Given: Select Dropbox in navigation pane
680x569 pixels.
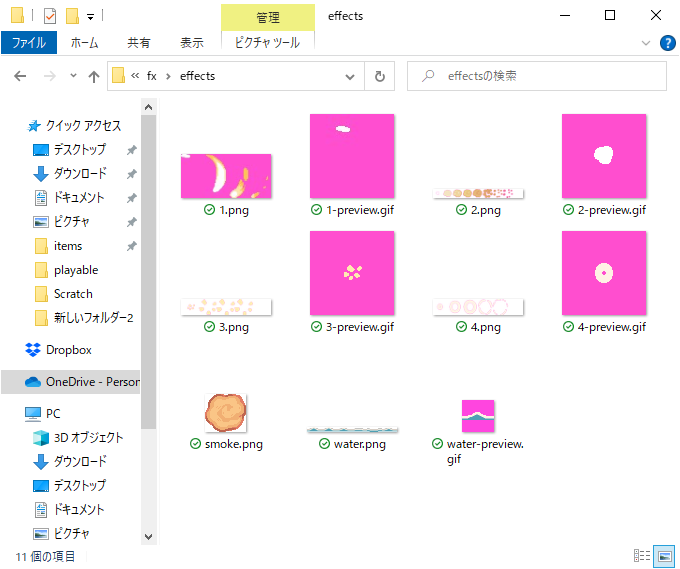Looking at the screenshot, I should click(69, 350).
